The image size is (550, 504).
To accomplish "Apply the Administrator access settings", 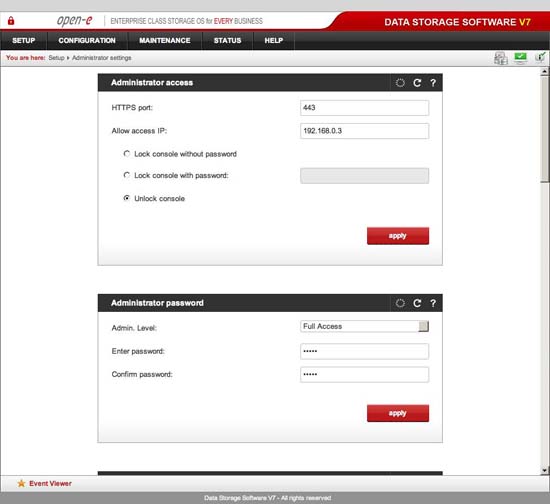I will click(x=398, y=236).
